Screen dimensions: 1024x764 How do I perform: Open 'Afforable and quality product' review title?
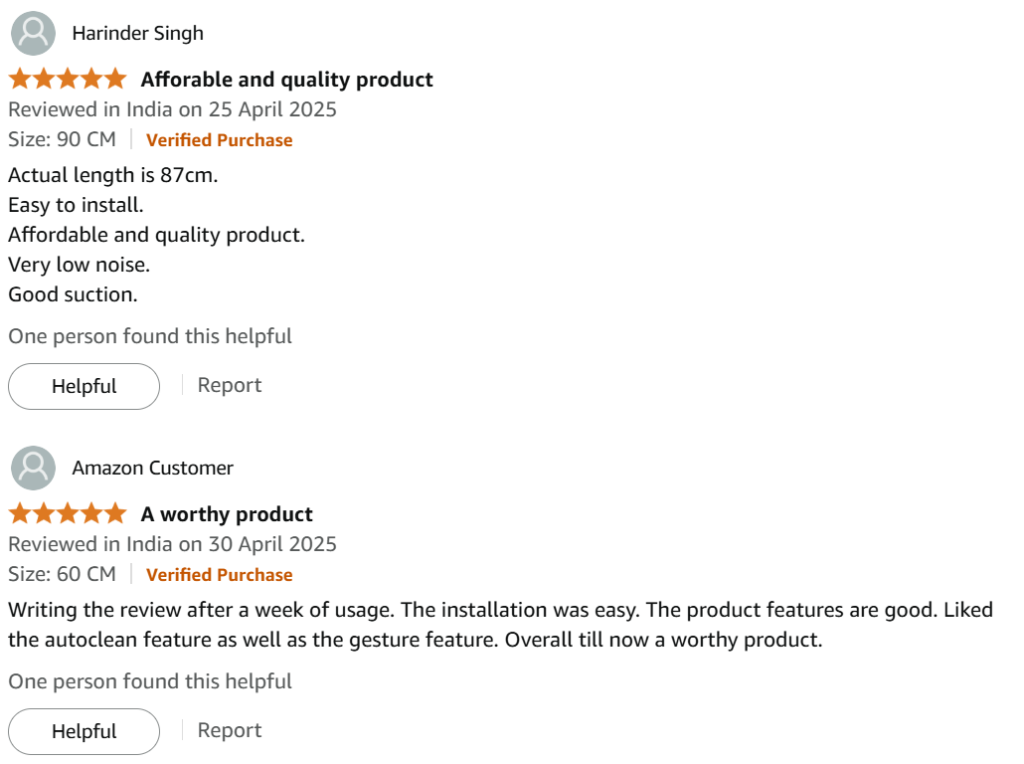(x=287, y=80)
